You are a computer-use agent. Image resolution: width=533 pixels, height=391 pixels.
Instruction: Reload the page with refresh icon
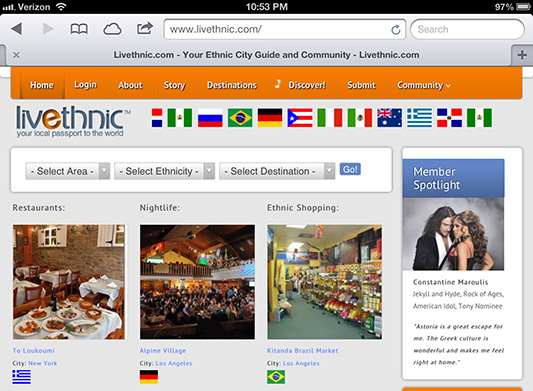pos(396,30)
